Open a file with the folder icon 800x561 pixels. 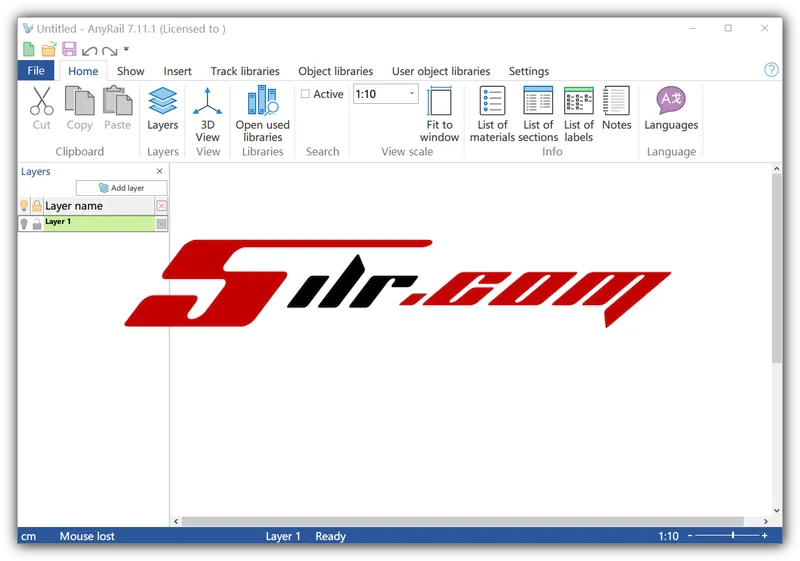(x=49, y=49)
